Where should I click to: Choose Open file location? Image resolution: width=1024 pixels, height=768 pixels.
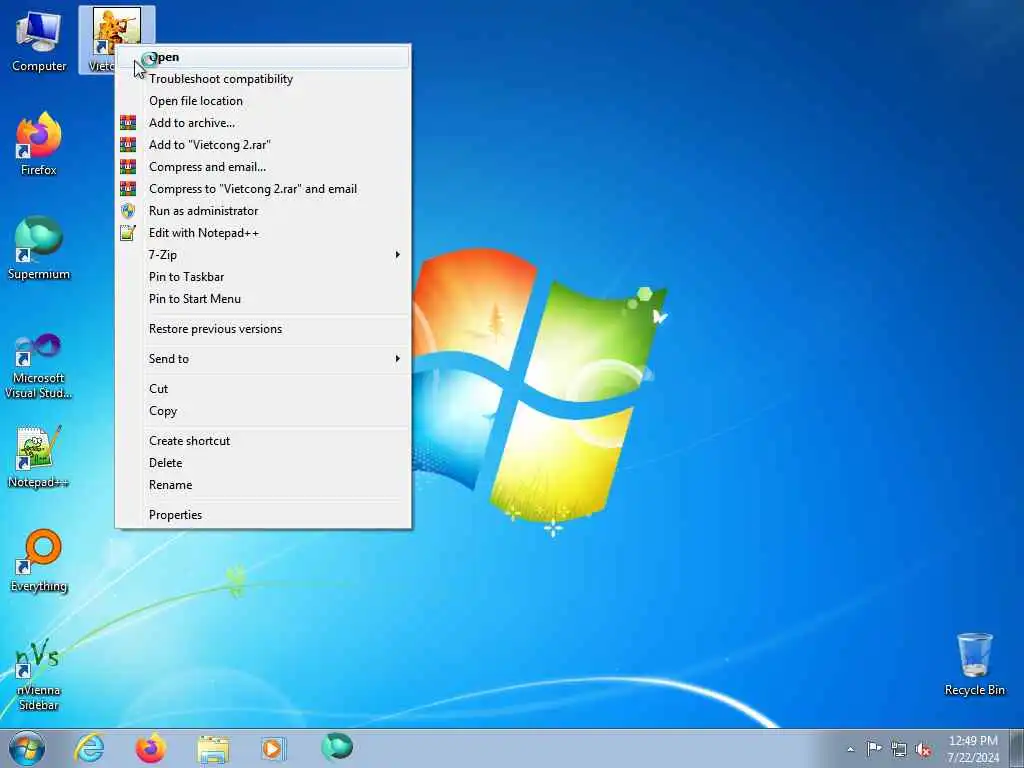pos(264,101)
